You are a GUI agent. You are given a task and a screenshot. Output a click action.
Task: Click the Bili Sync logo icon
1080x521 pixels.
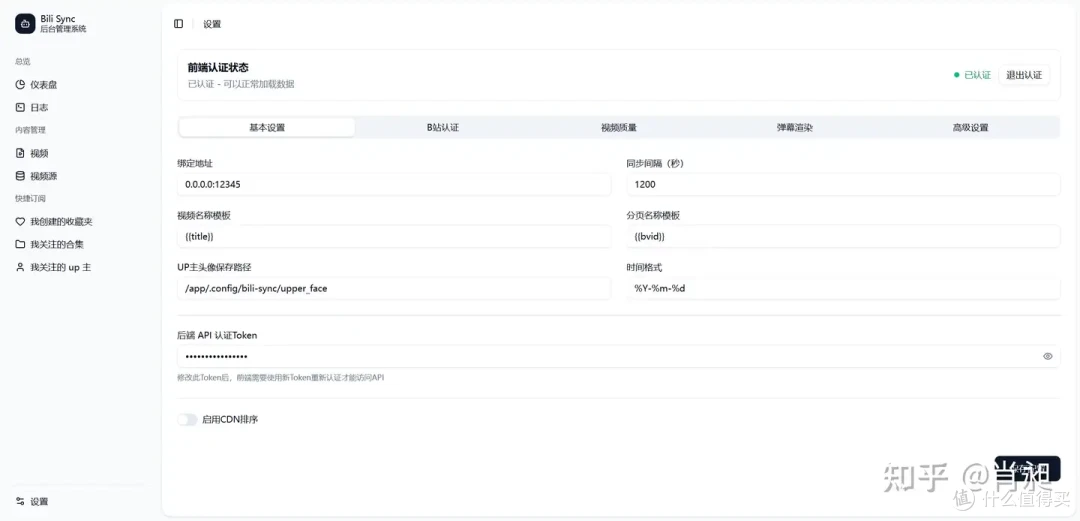(x=25, y=23)
